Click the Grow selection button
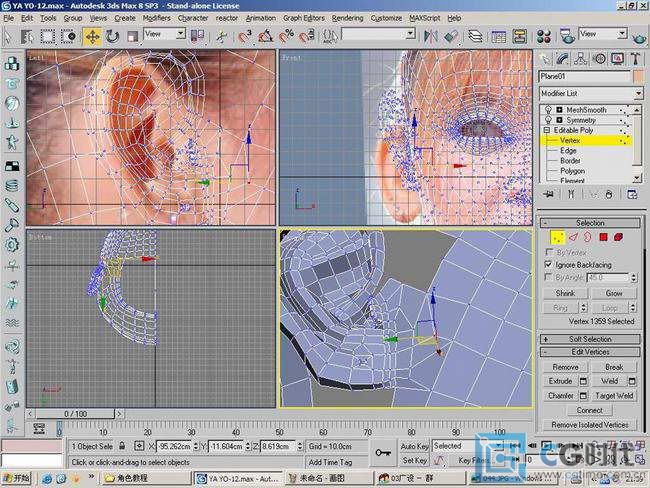Viewport: 650px width, 488px height. pos(614,293)
